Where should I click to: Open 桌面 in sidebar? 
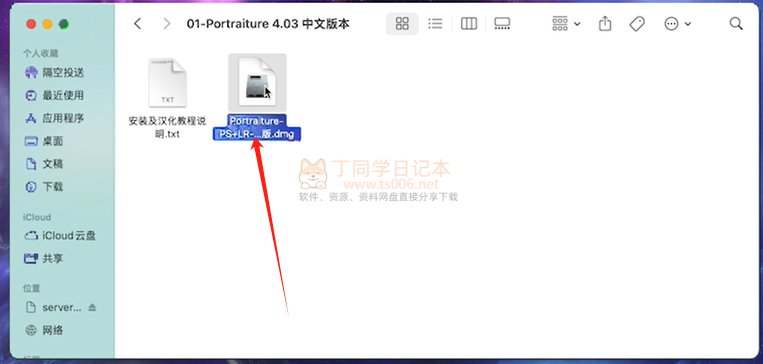tap(53, 141)
